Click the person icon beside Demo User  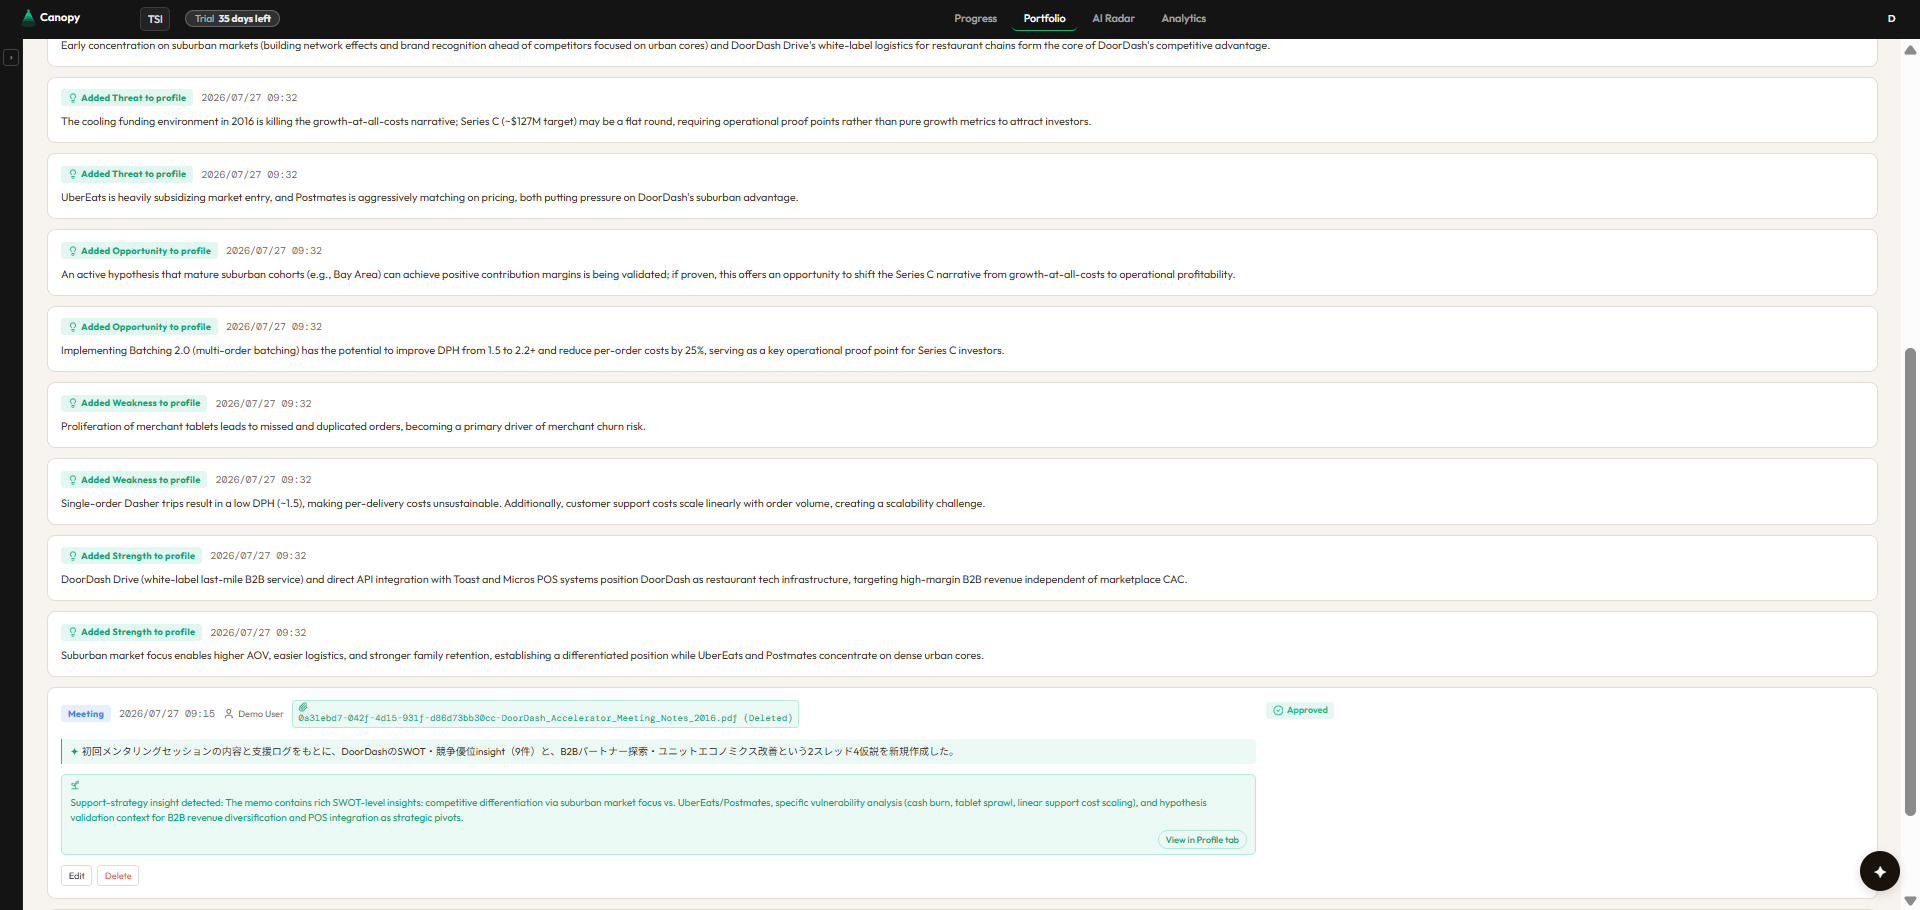tap(229, 714)
